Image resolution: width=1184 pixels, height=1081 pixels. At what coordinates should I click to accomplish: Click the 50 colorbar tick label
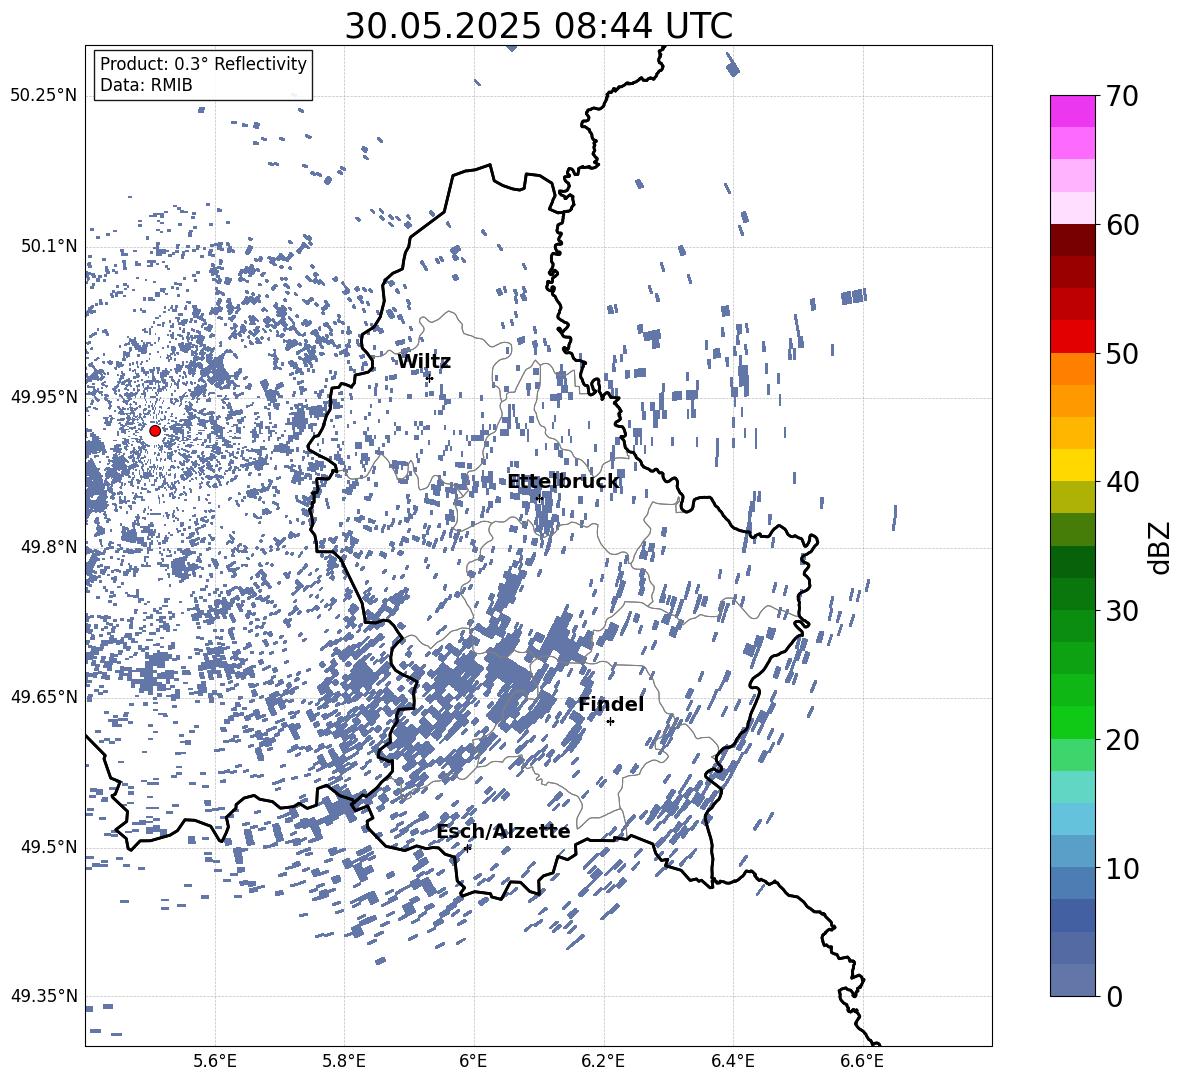click(1122, 353)
